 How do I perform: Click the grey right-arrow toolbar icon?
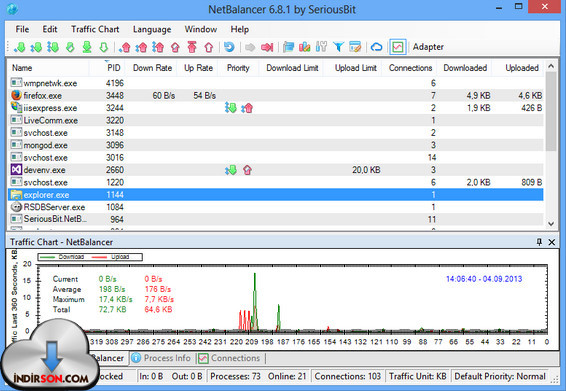tap(250, 47)
